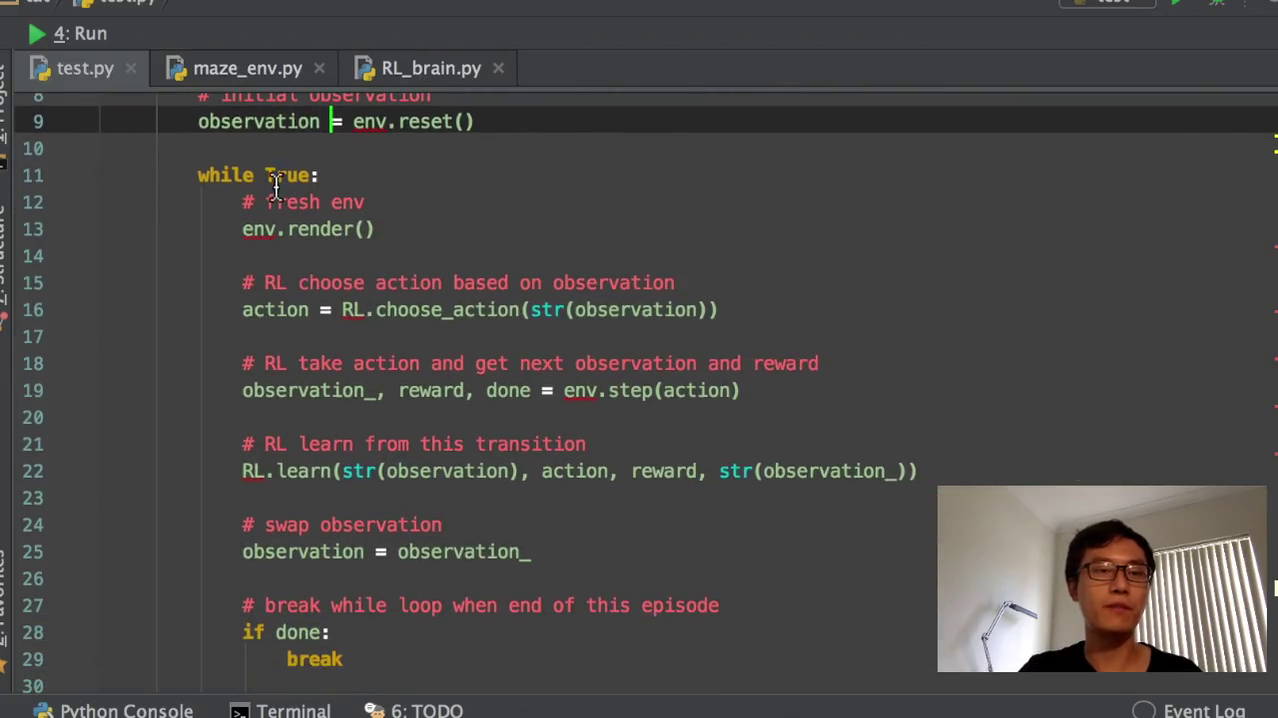Click the webcam video thumbnail
The width and height of the screenshot is (1278, 718).
[x=1101, y=579]
